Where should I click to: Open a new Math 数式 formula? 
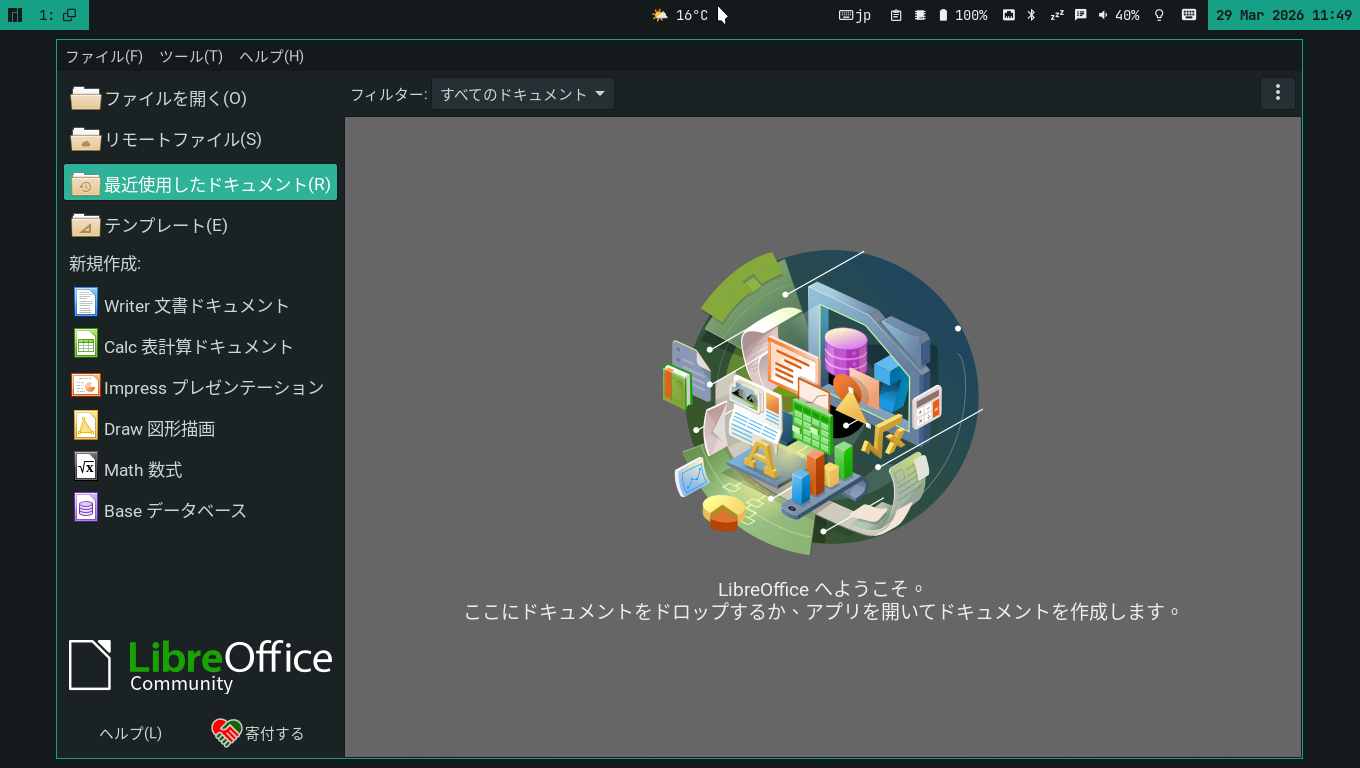tap(200, 469)
